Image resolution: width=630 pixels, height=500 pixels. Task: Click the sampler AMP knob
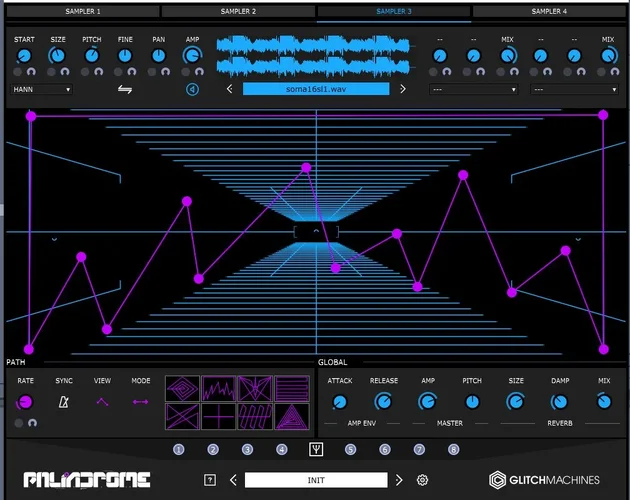(x=192, y=56)
